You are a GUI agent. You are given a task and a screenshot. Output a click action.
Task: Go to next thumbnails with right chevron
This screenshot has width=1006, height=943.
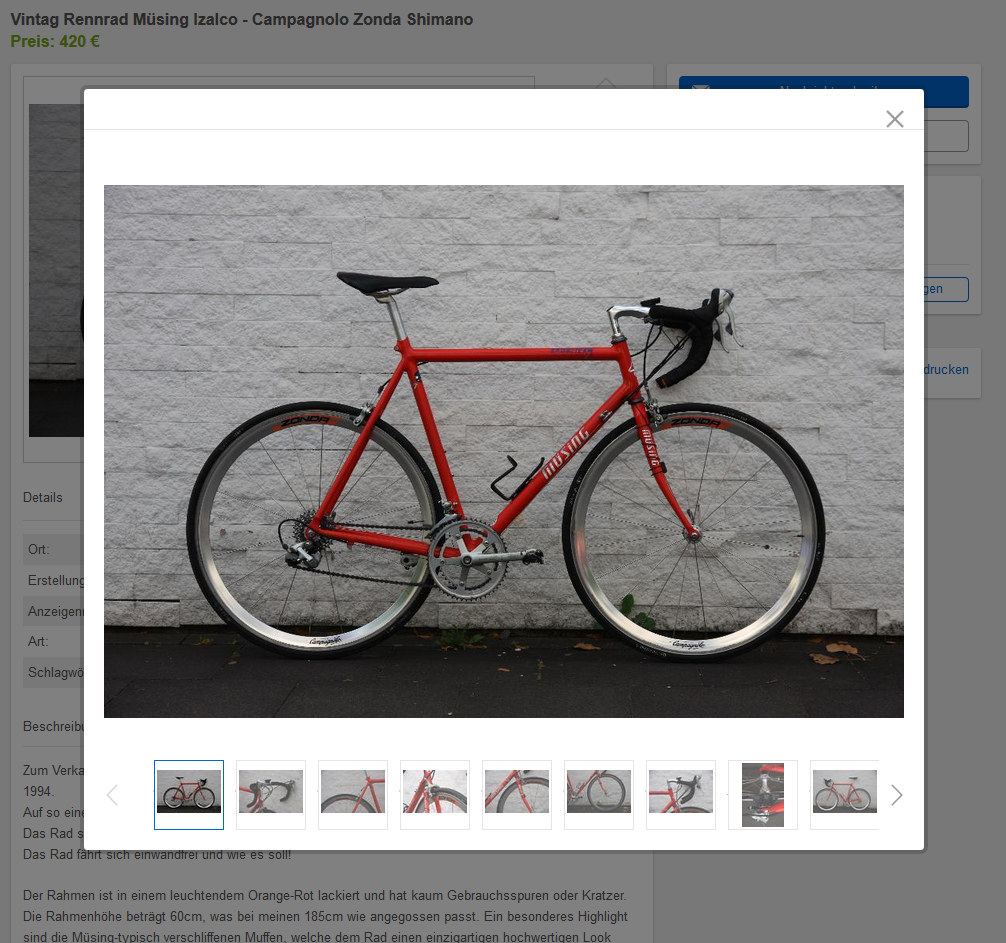click(896, 795)
